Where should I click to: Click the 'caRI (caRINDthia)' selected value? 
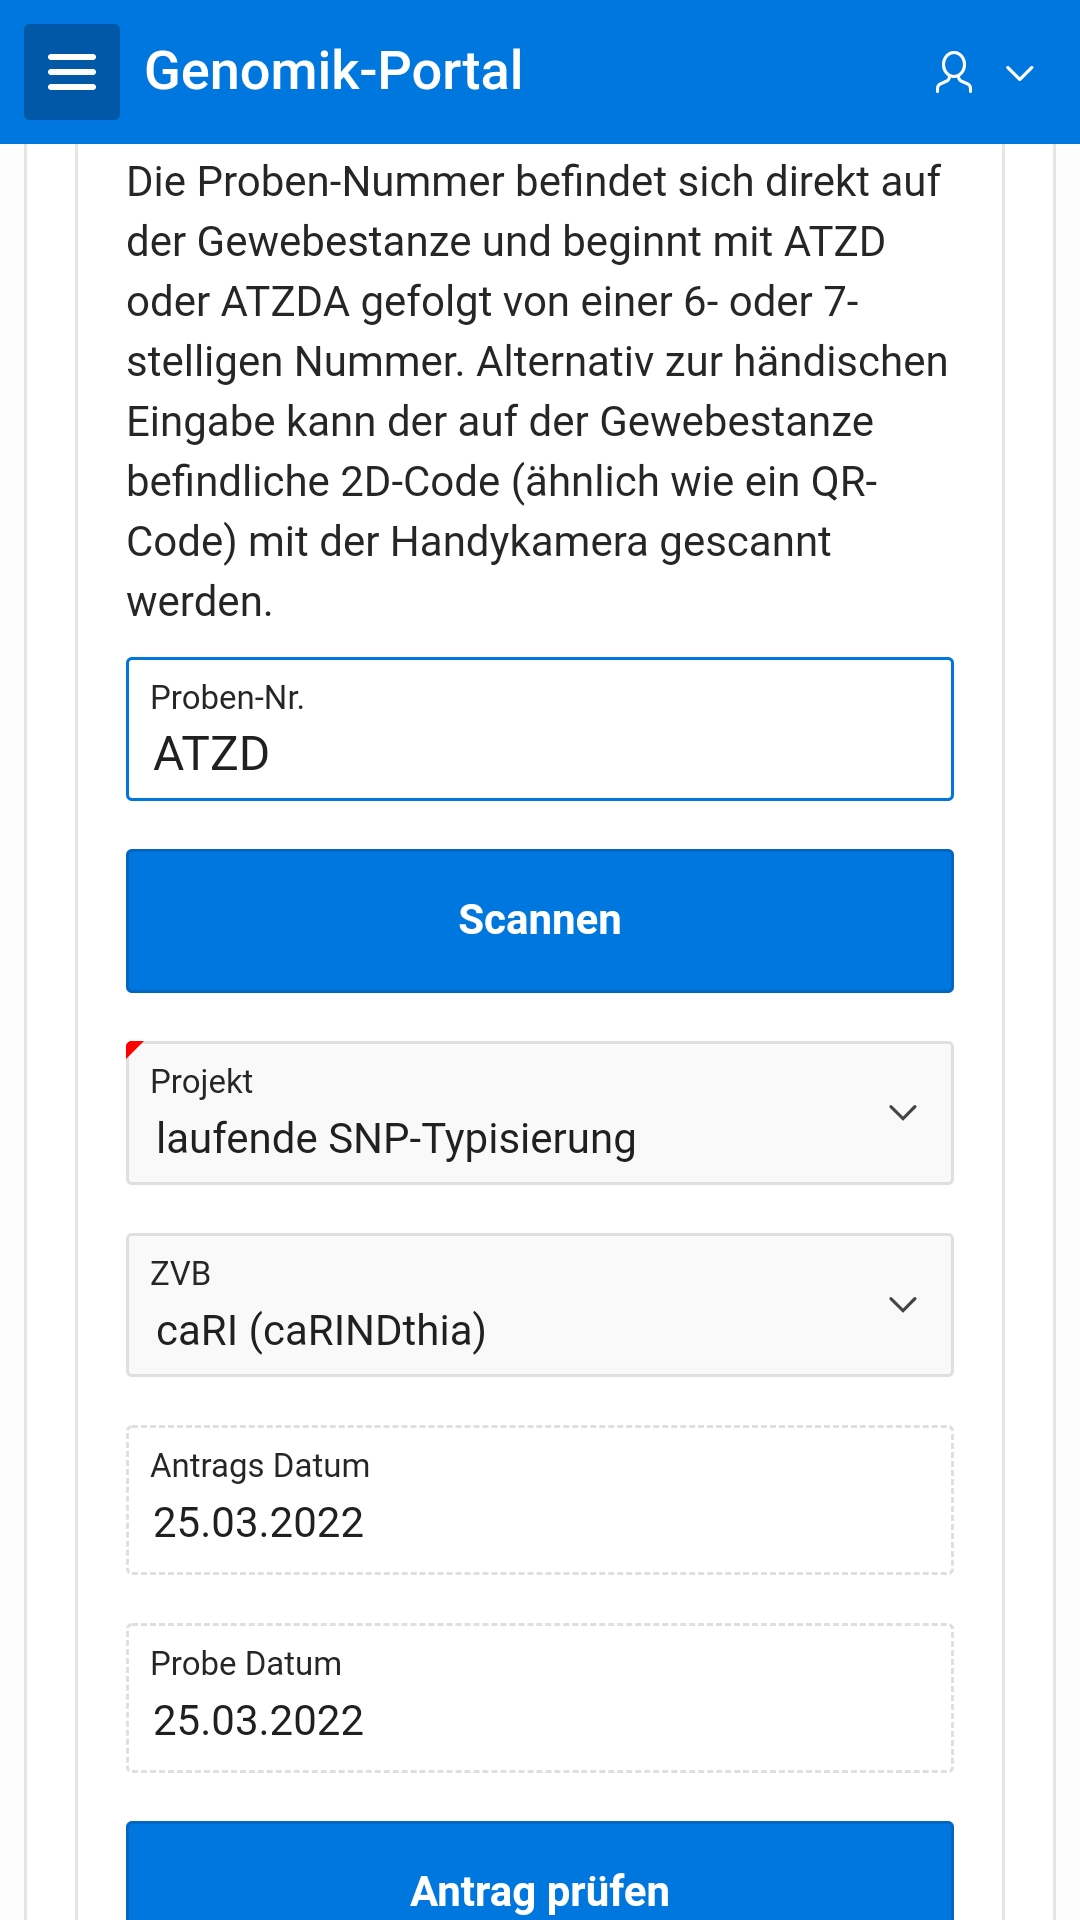(321, 1331)
